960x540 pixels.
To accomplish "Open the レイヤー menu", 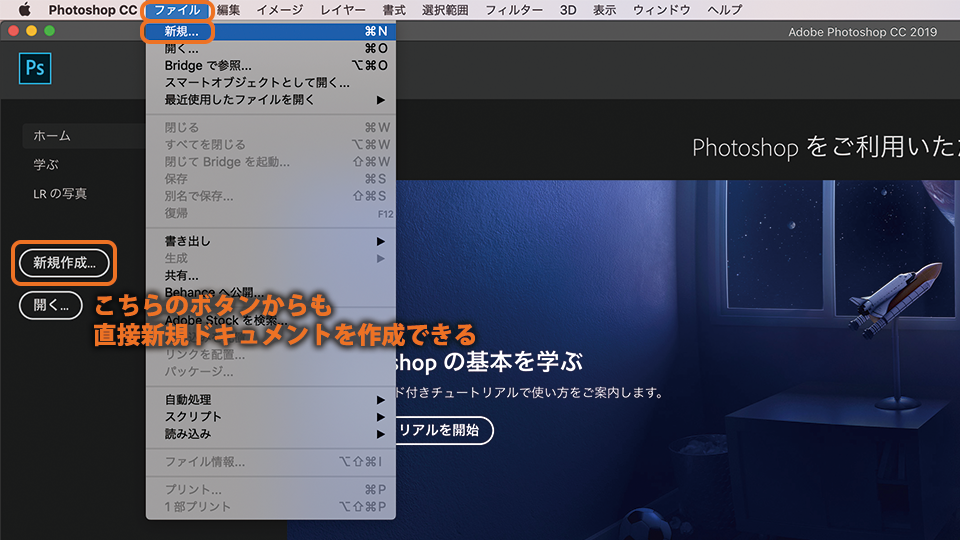I will pos(343,10).
